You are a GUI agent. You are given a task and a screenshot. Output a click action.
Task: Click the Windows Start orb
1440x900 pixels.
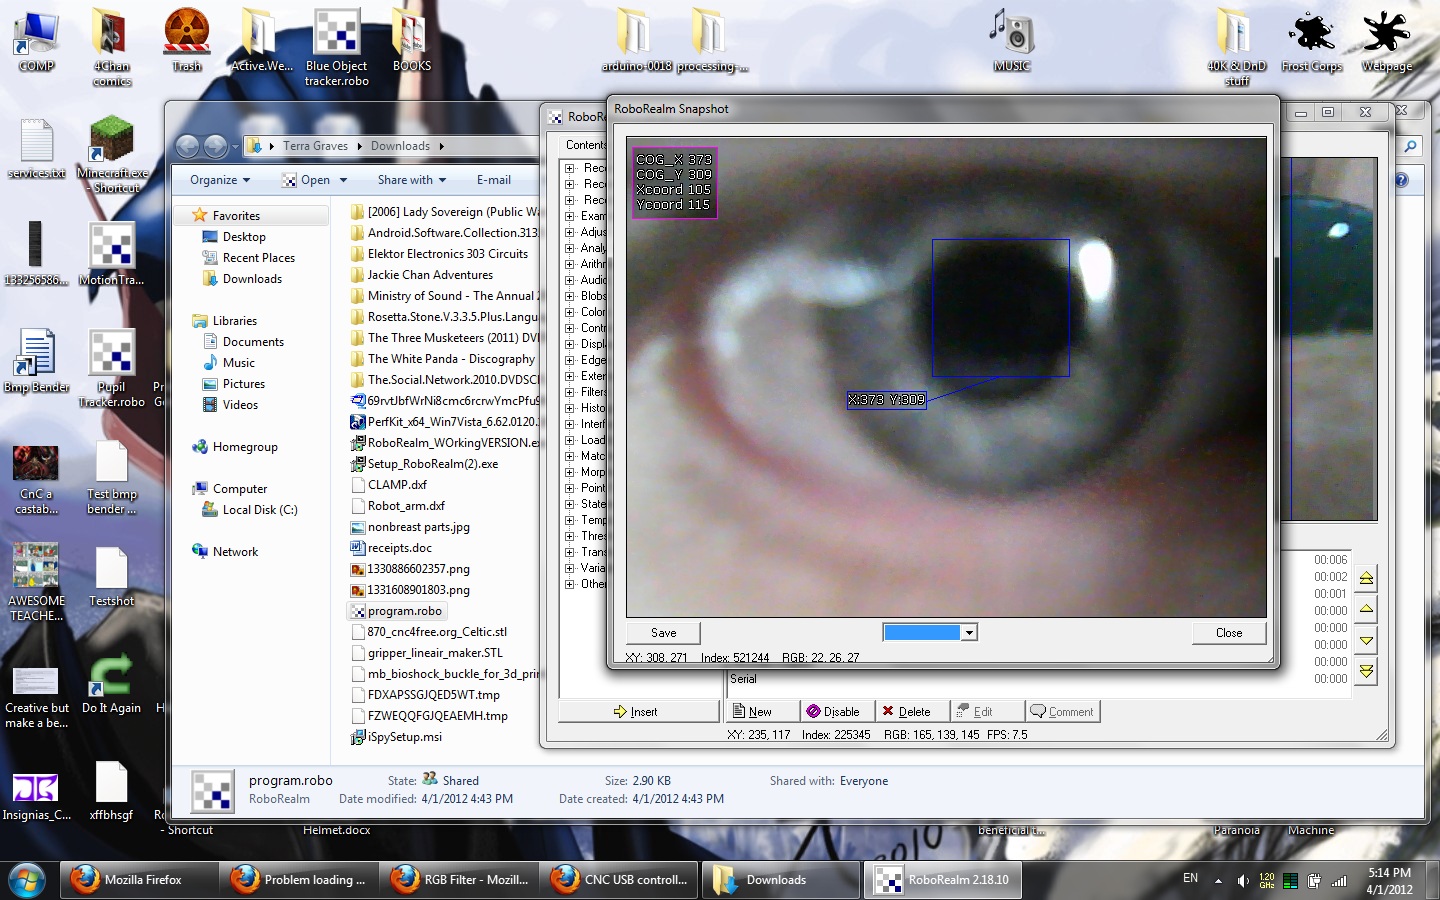point(27,880)
